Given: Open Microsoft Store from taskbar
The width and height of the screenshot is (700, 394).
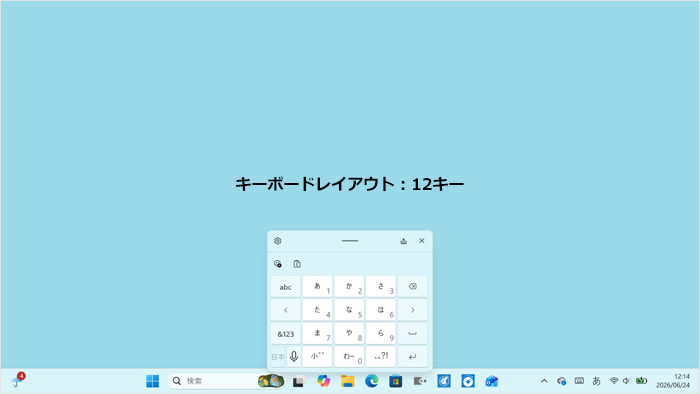Looking at the screenshot, I should pyautogui.click(x=396, y=381).
